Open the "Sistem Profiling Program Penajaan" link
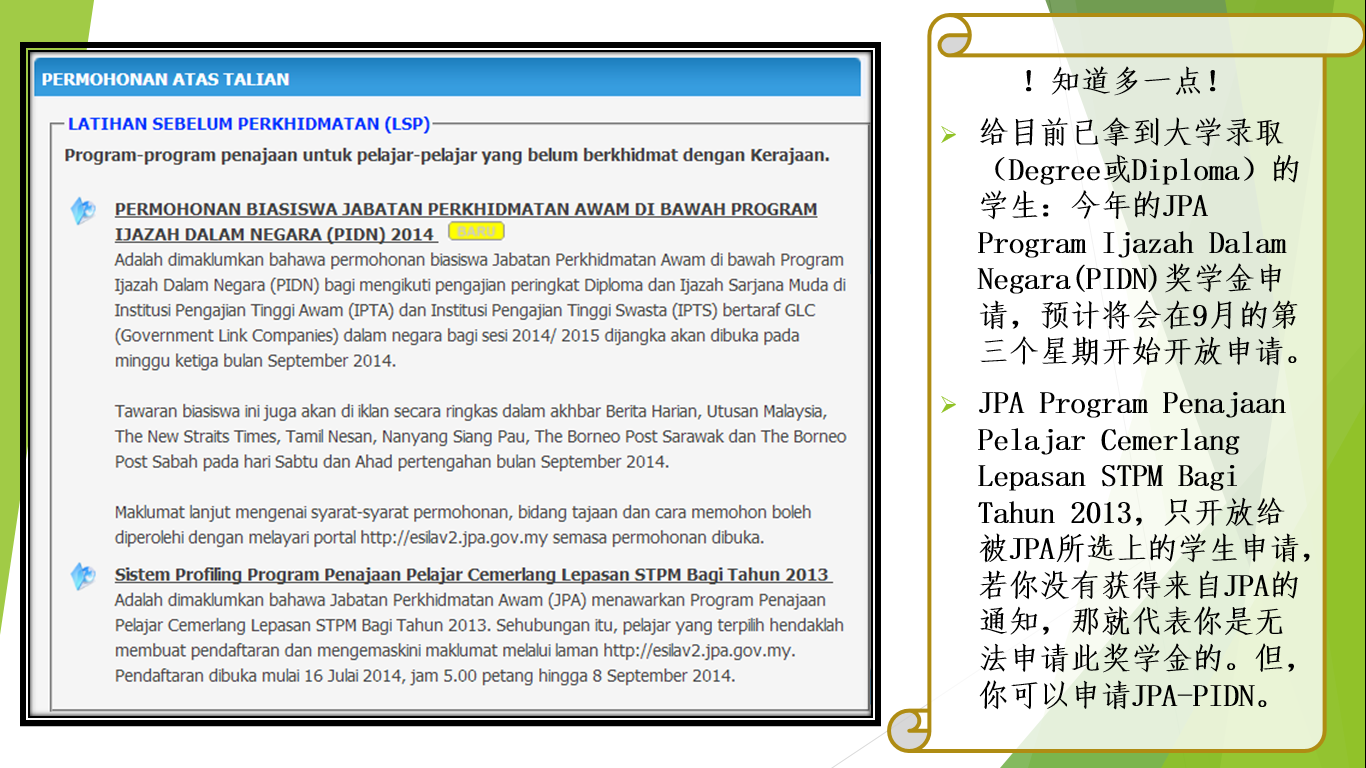The width and height of the screenshot is (1366, 768). 473,574
